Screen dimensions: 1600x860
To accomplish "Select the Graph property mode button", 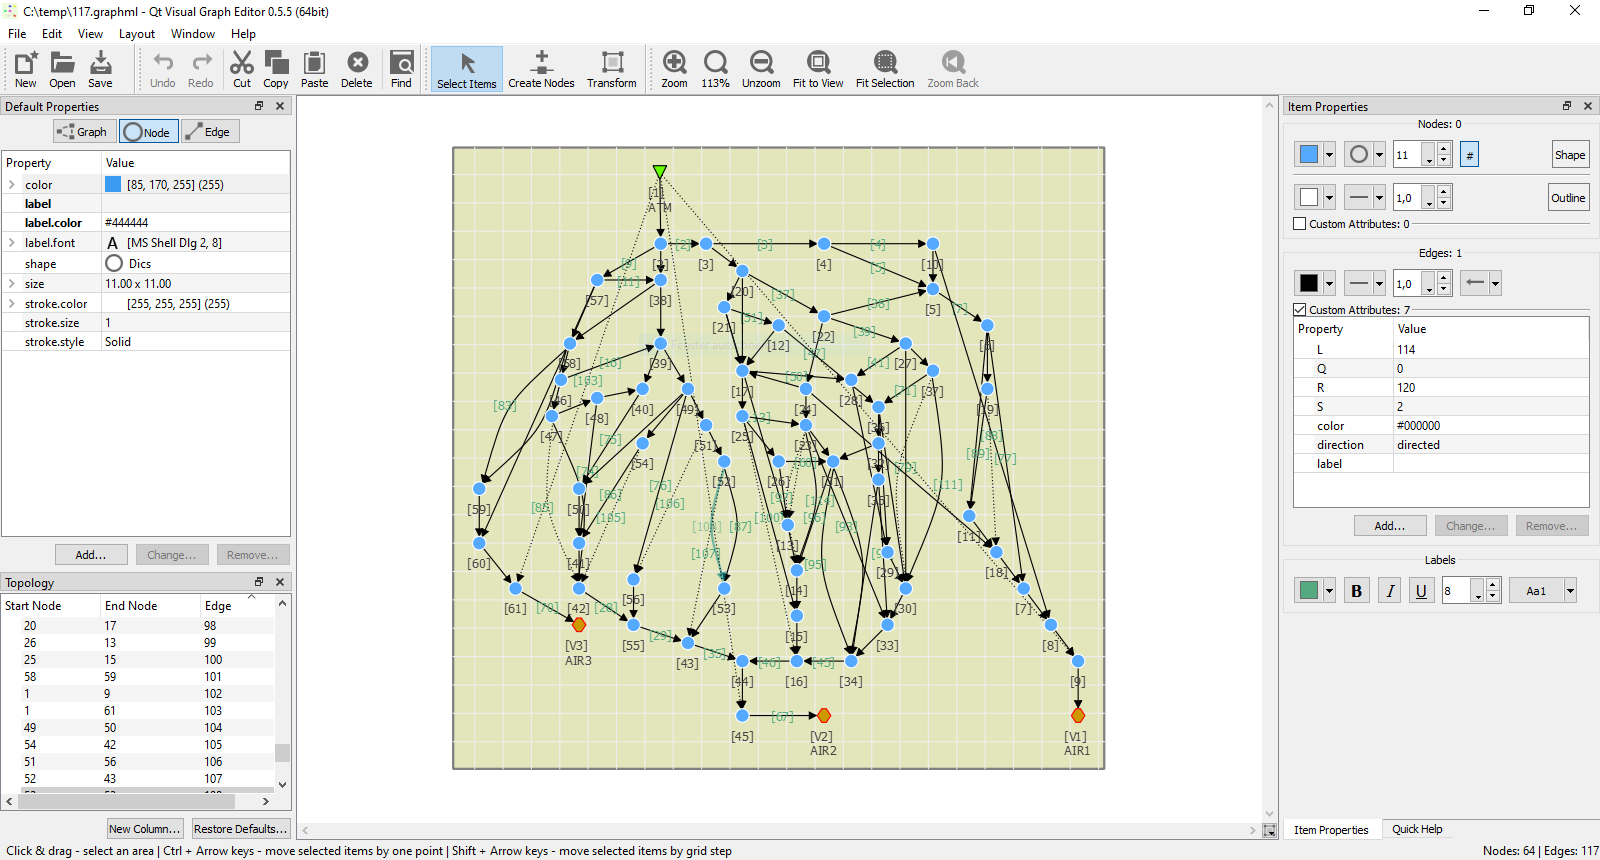I will (83, 132).
